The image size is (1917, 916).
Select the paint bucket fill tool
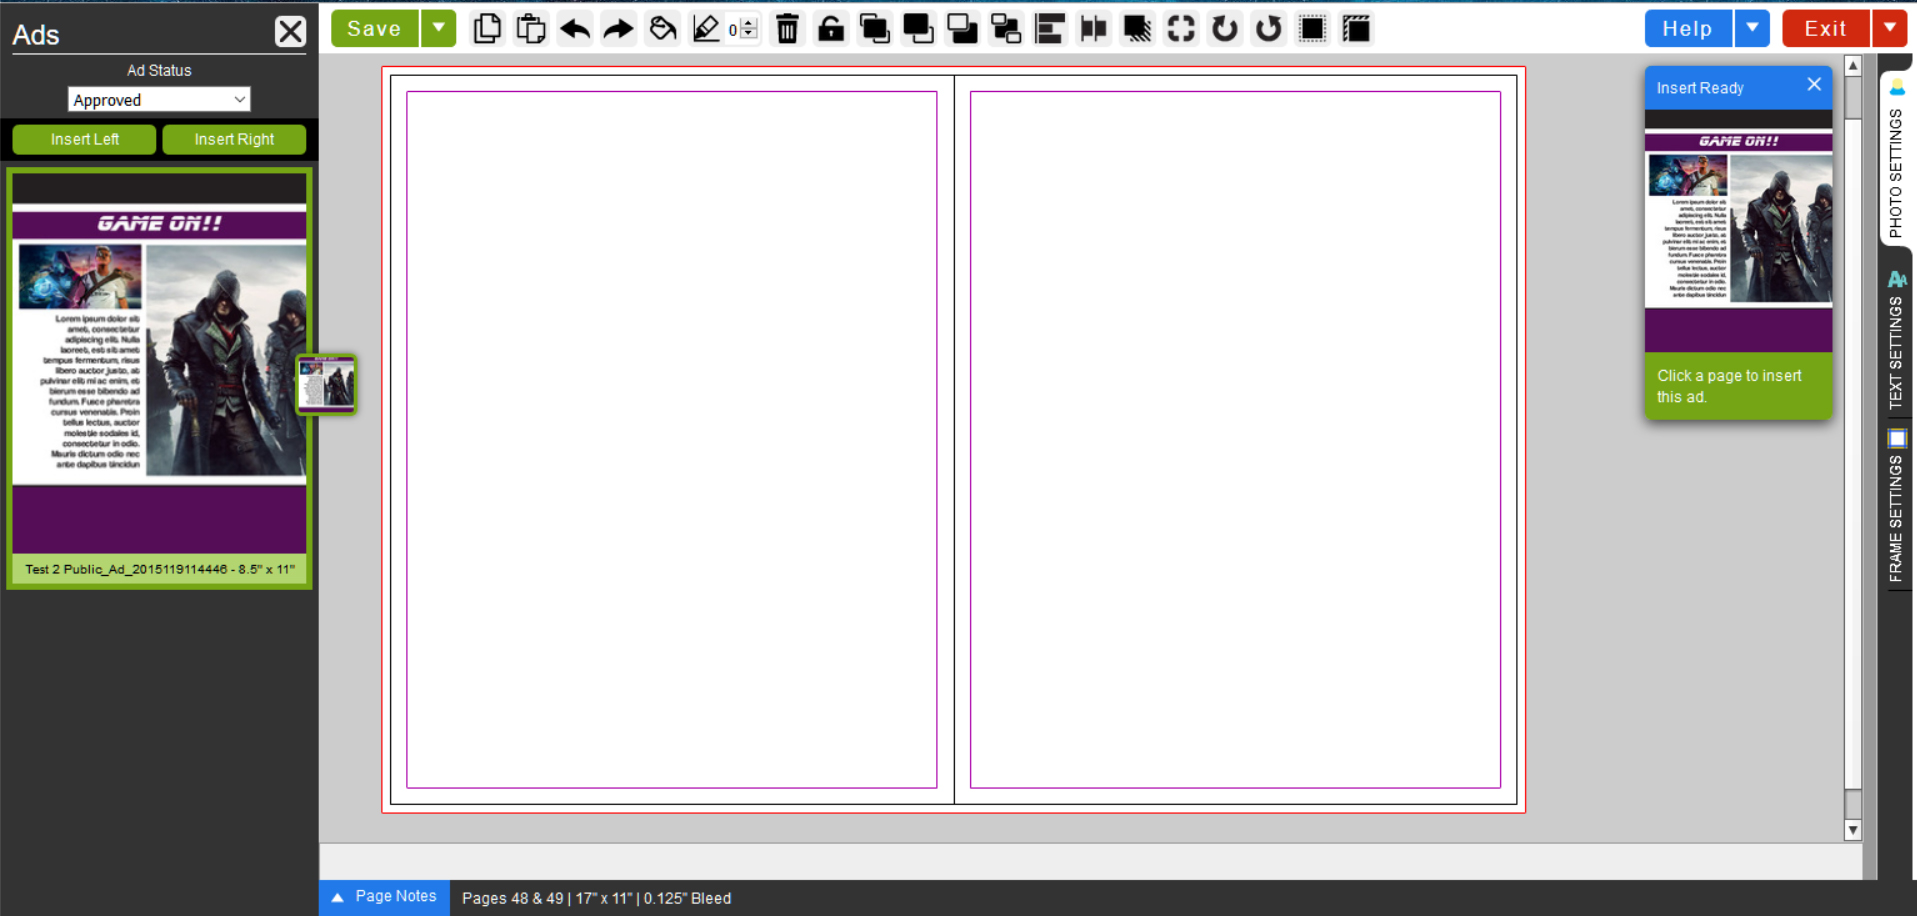point(662,29)
